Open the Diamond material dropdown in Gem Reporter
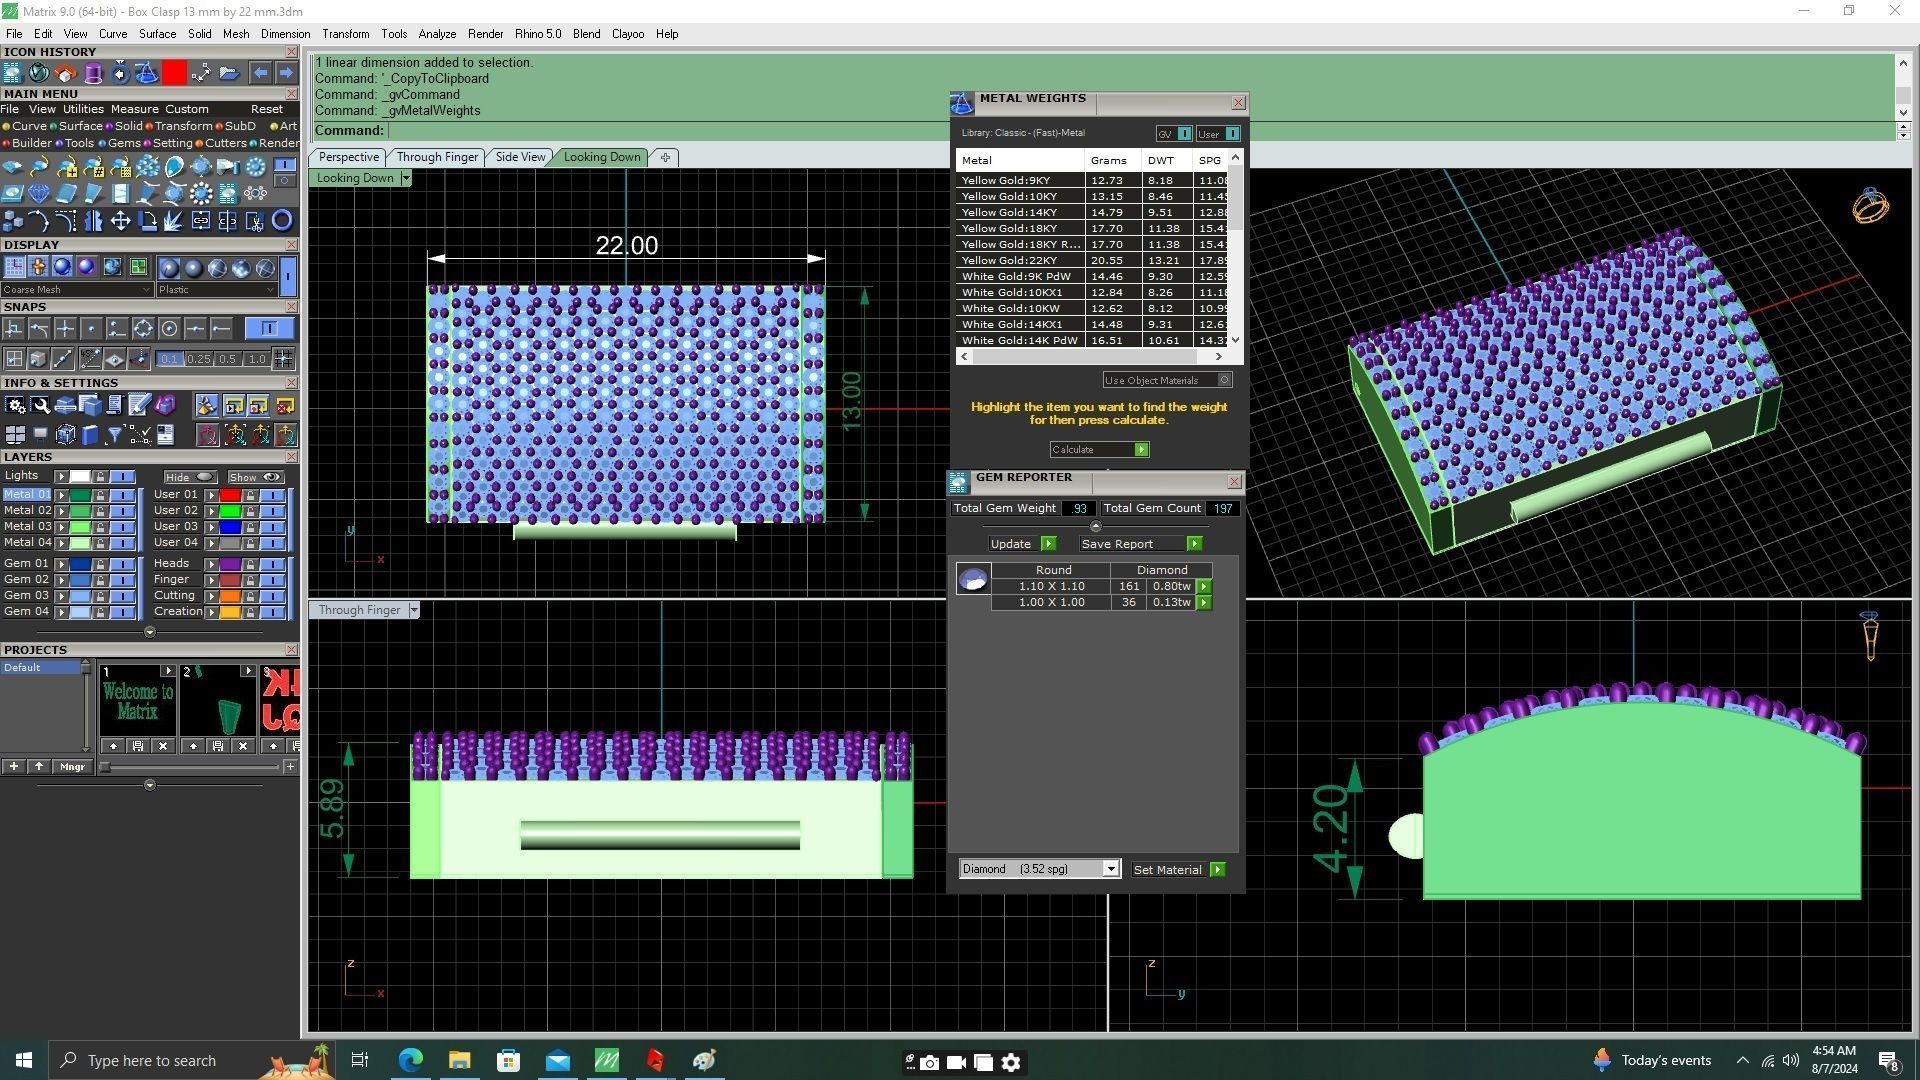 click(1110, 869)
